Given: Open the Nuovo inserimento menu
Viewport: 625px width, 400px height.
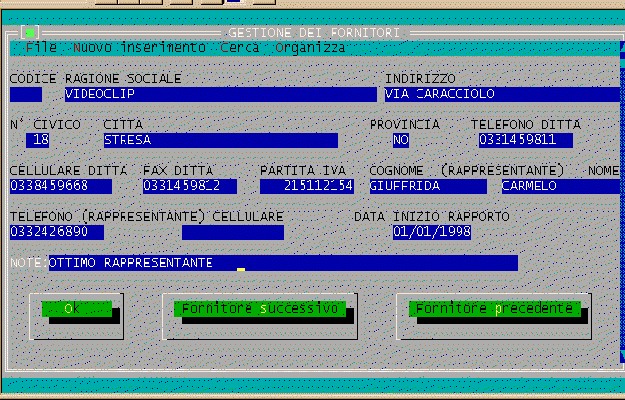Looking at the screenshot, I should coord(140,48).
